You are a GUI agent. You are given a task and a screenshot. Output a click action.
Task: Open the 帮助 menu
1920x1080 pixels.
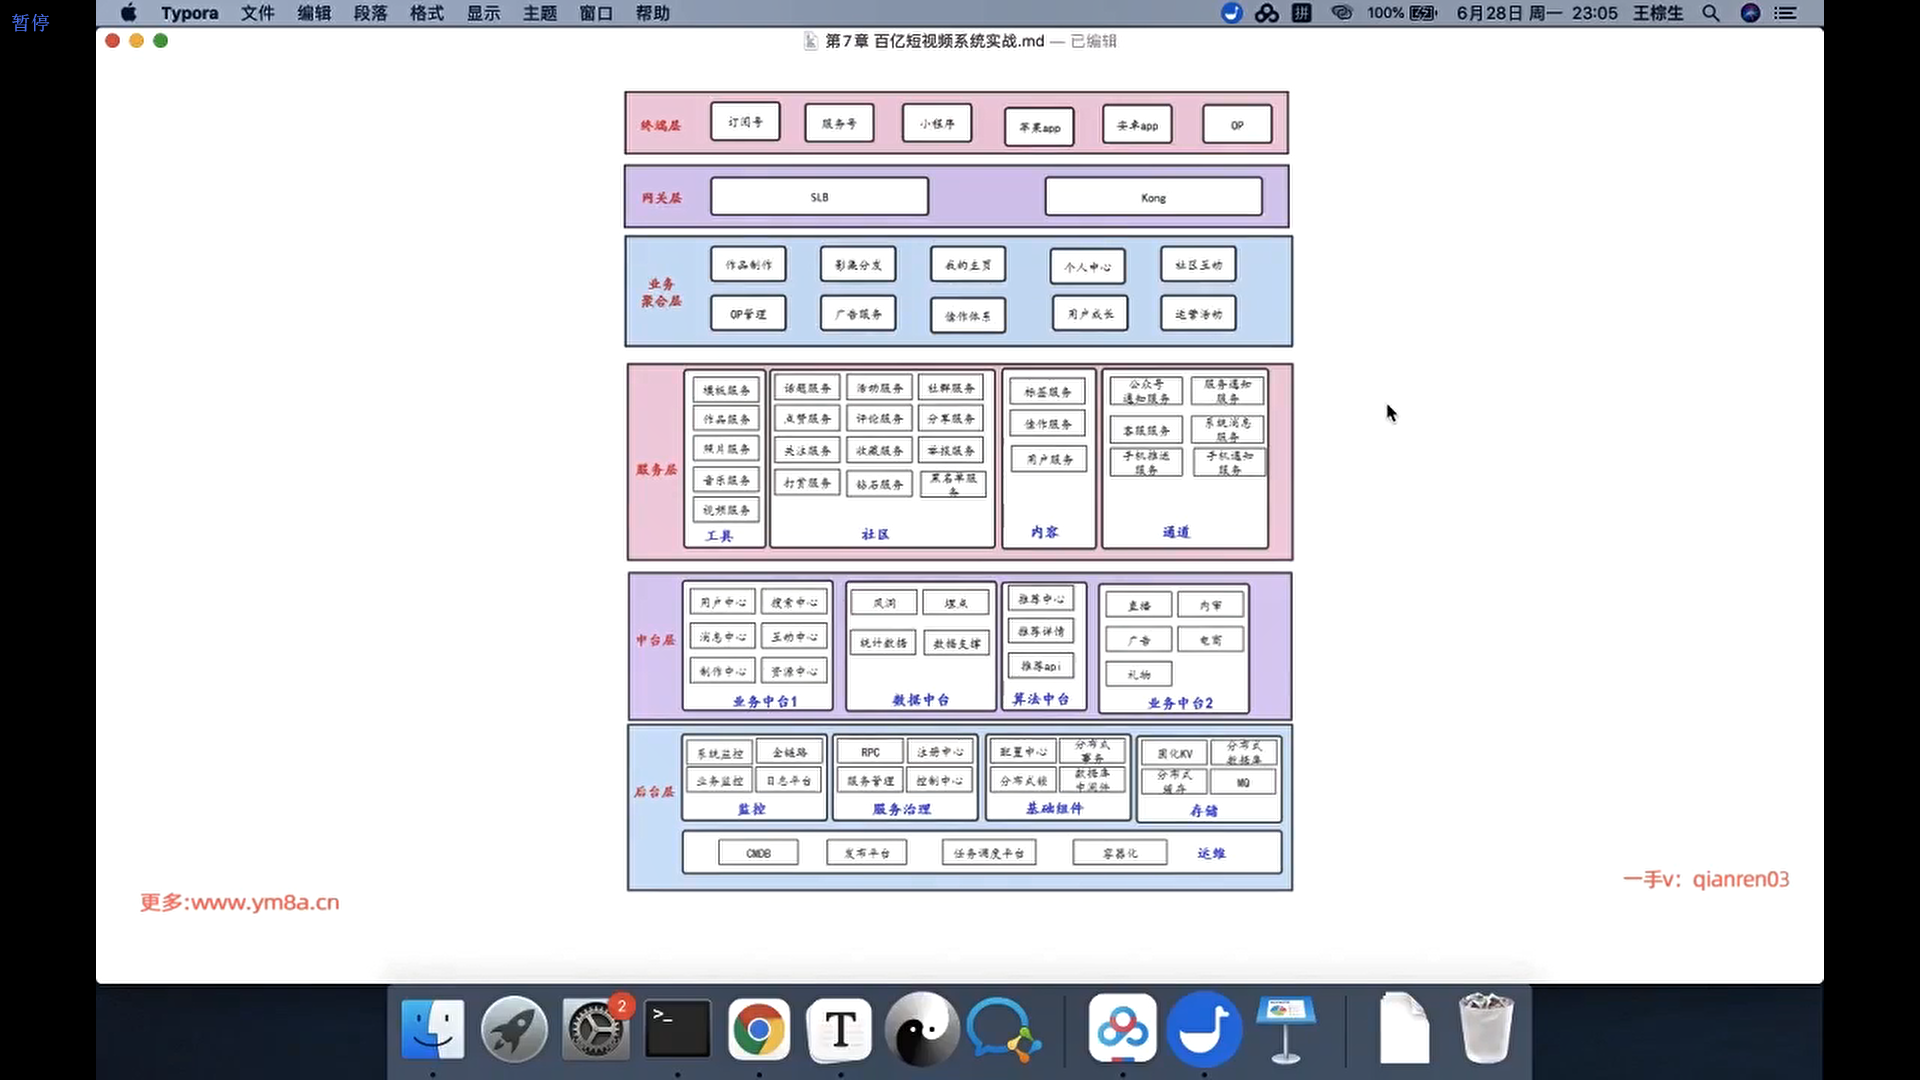(653, 13)
